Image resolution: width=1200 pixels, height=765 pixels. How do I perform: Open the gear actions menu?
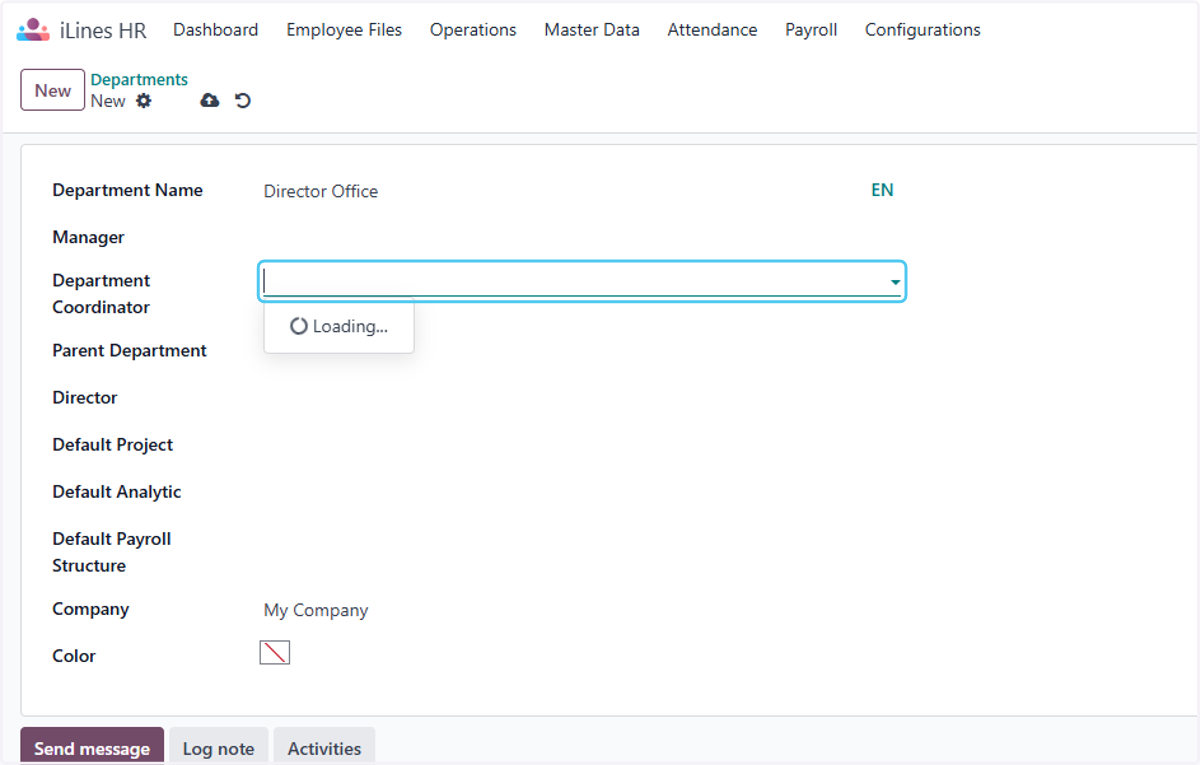(x=144, y=100)
